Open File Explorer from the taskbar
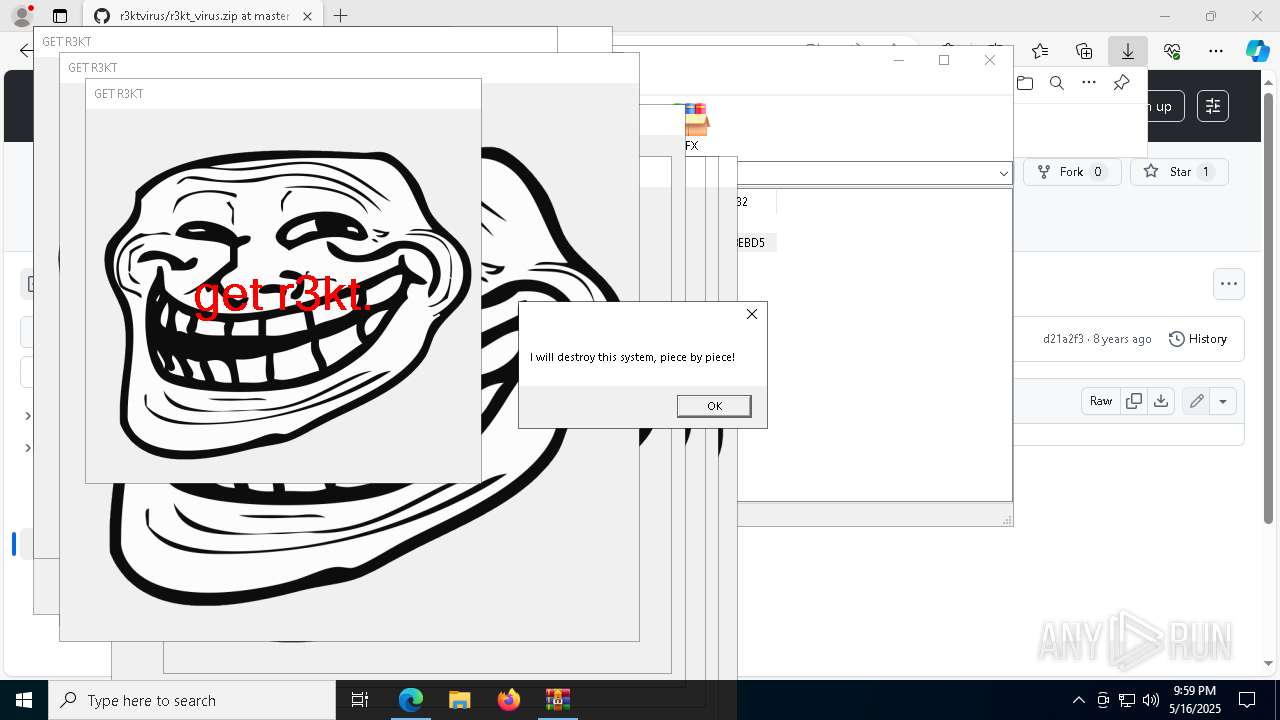Screen dimensions: 1280x720 point(460,700)
